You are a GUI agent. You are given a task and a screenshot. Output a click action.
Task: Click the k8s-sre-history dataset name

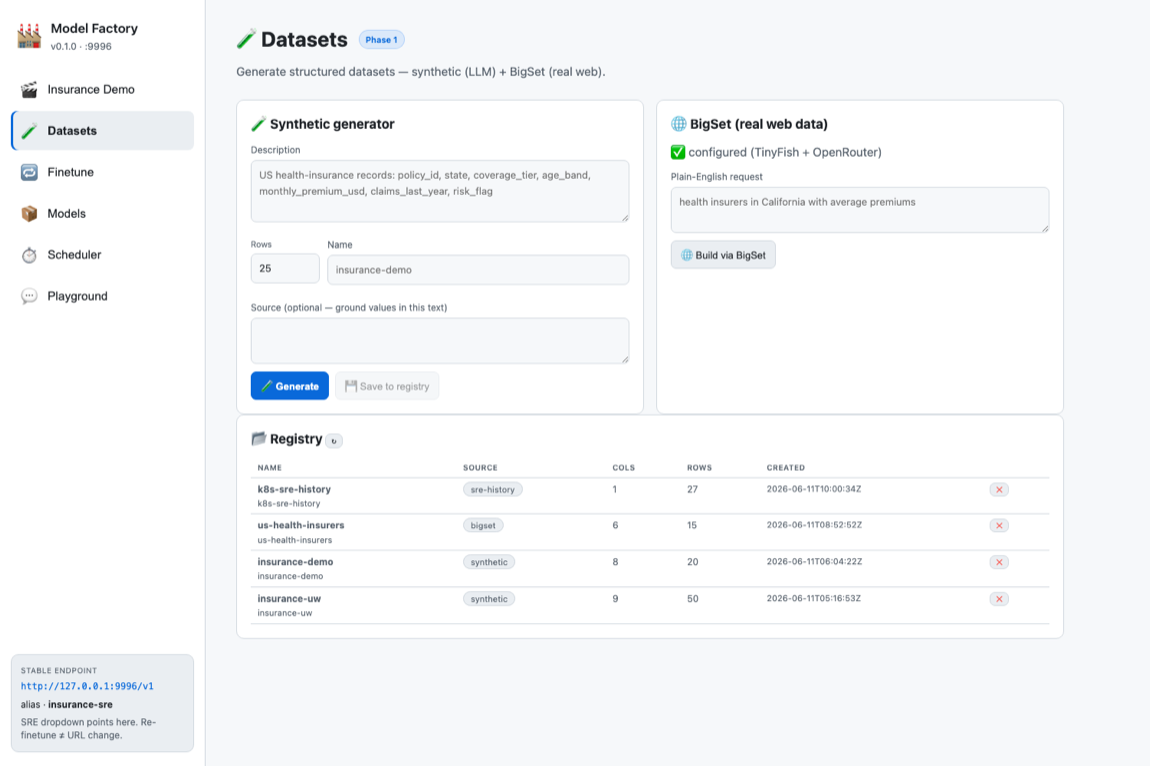coord(294,489)
